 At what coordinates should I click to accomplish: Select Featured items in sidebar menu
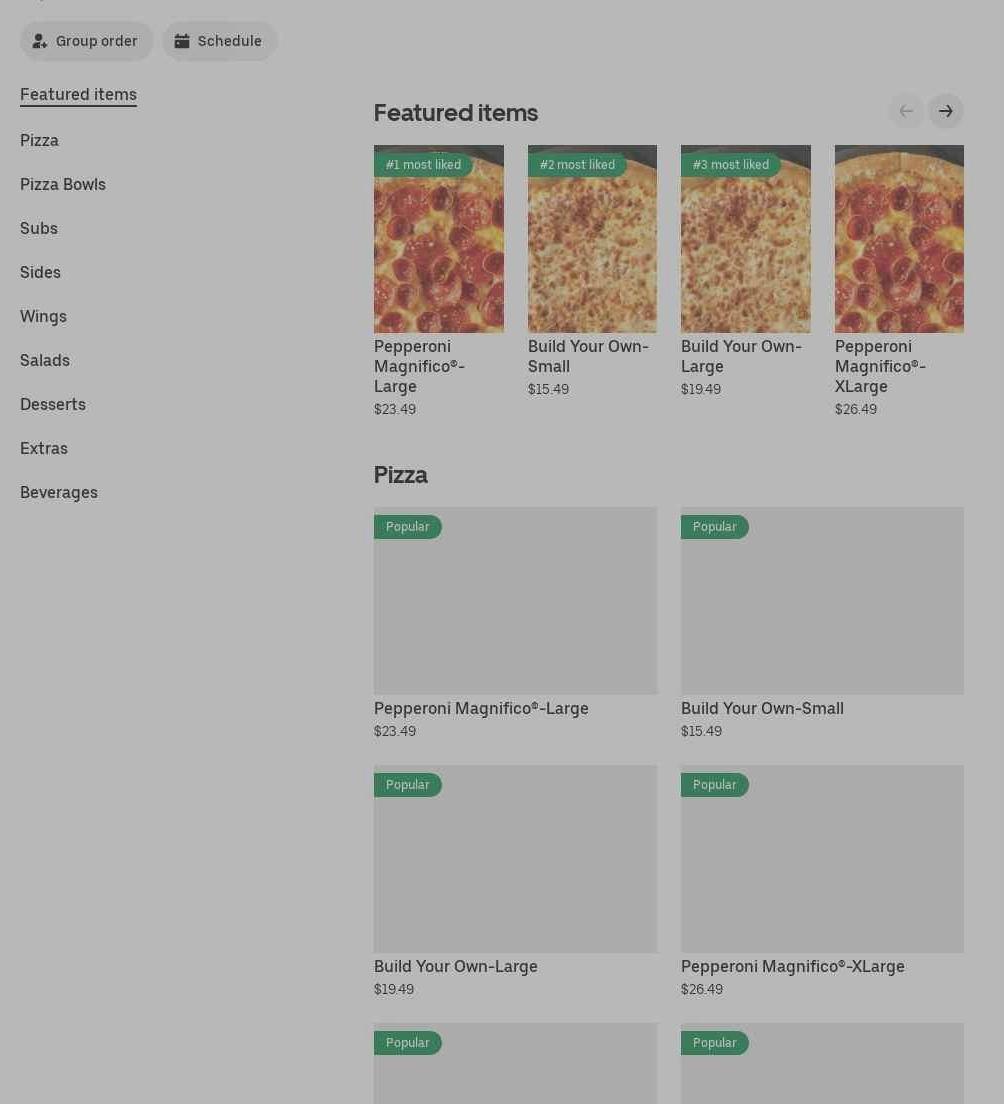[x=78, y=95]
